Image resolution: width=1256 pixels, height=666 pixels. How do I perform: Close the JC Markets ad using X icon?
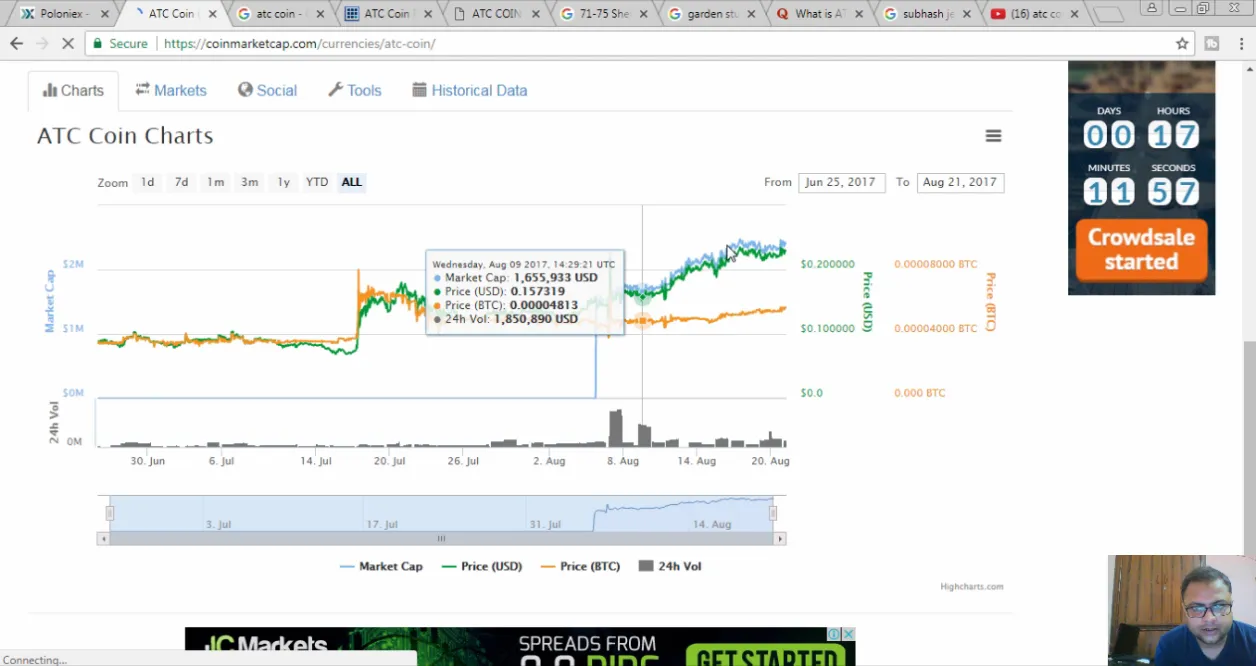point(848,634)
